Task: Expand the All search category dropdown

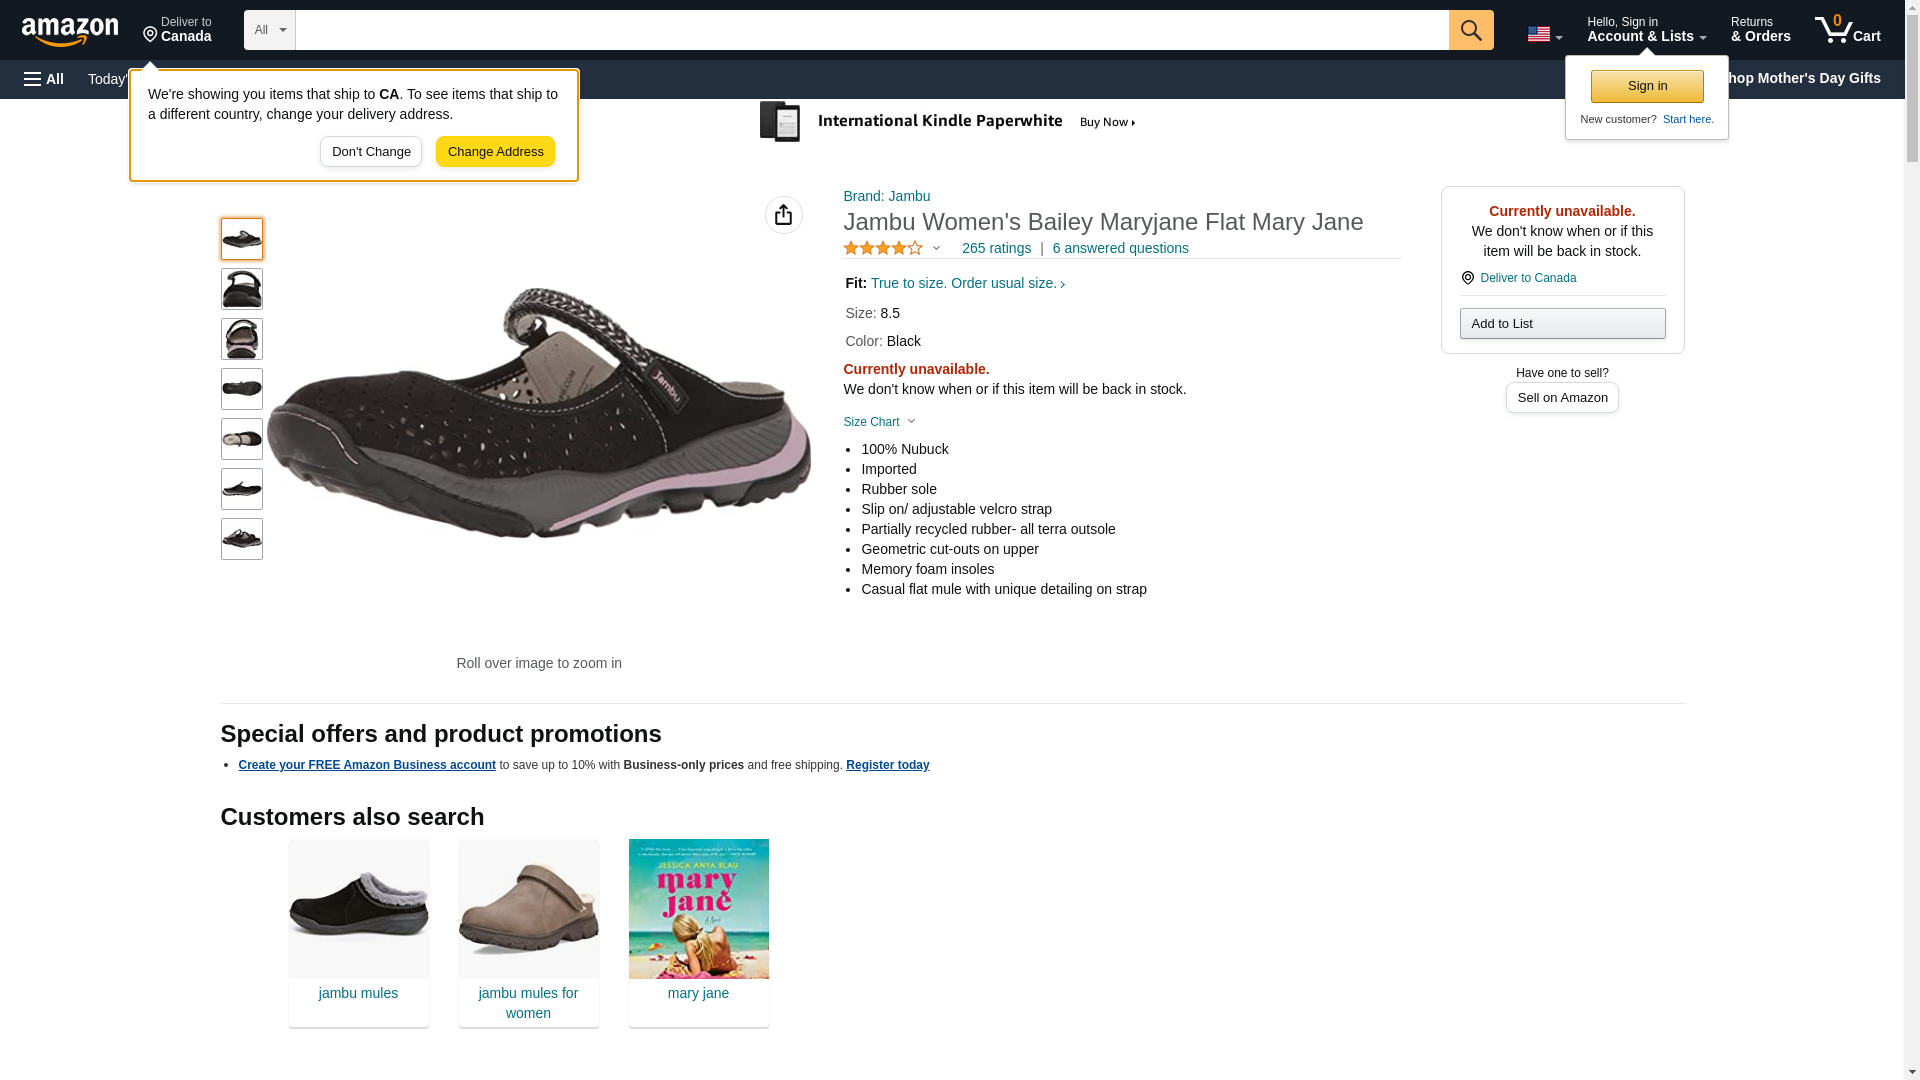Action: 269,30
